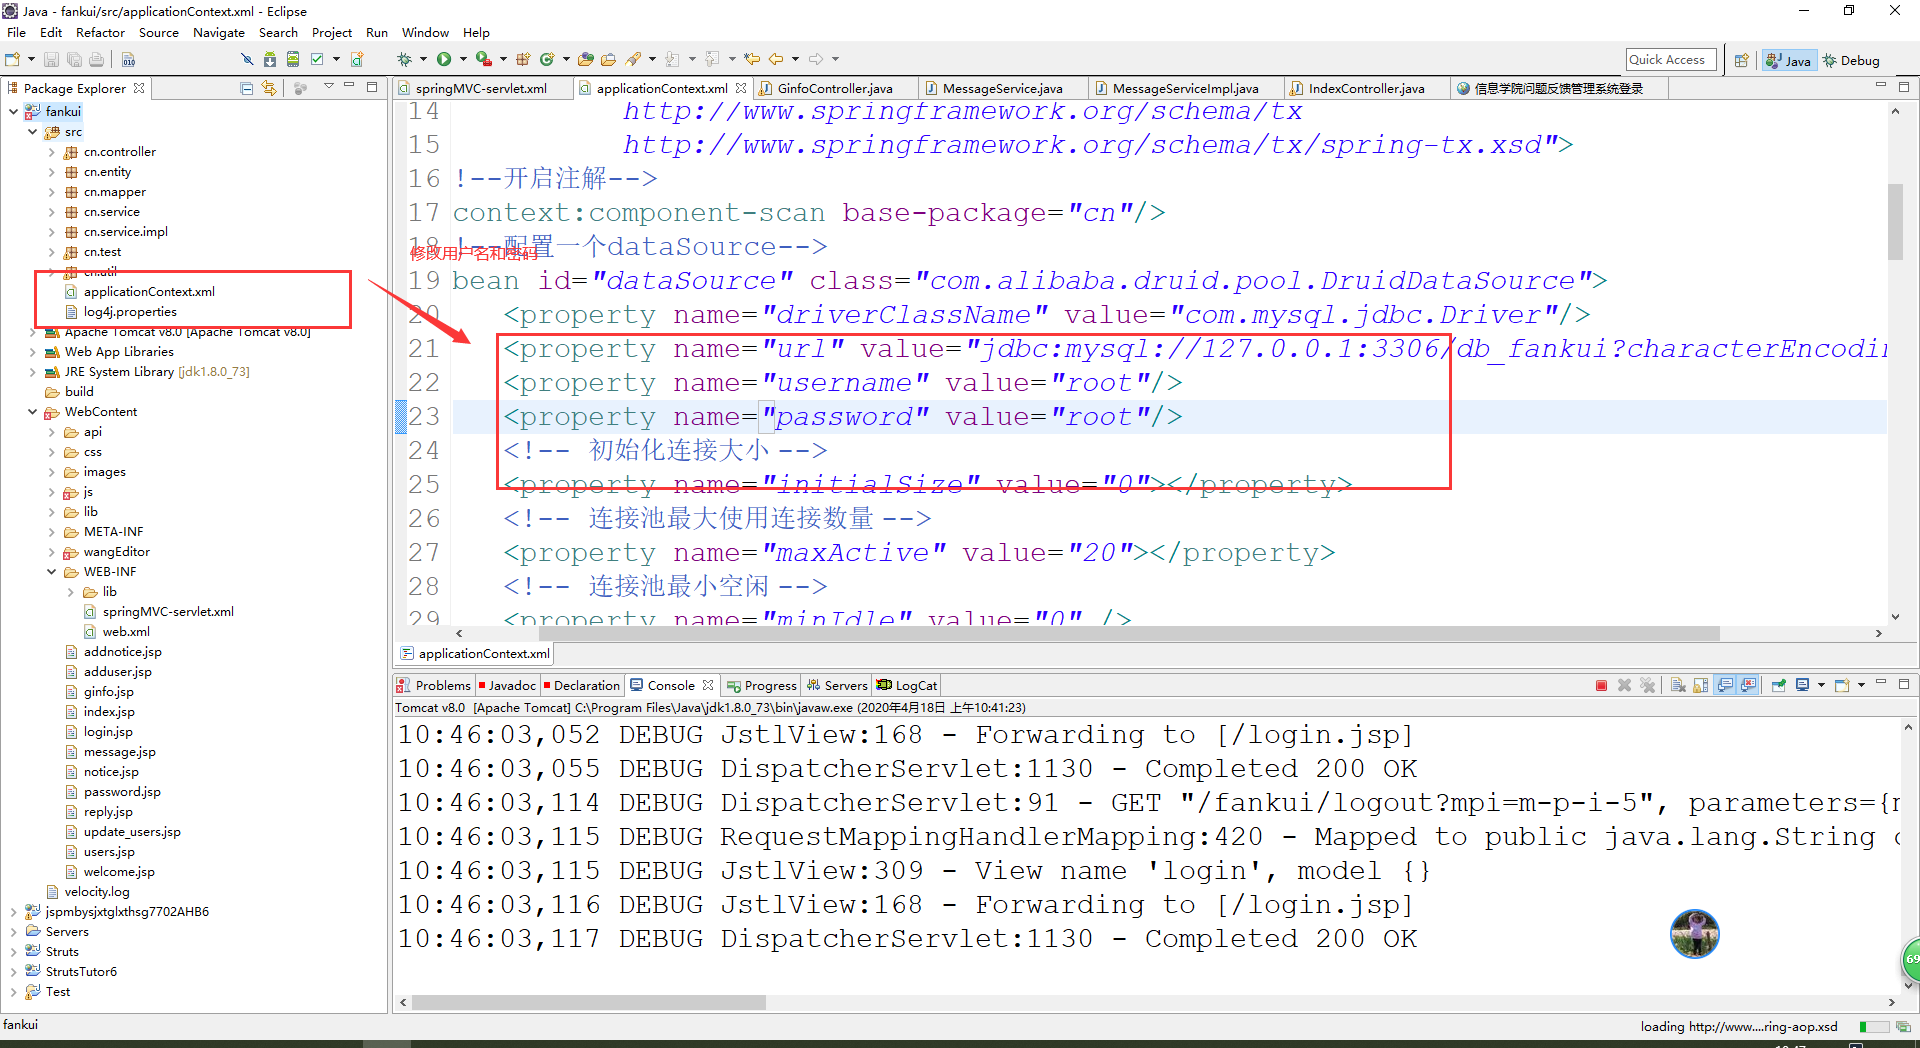
Task: Click the Open Task folder icon
Action: pos(608,60)
